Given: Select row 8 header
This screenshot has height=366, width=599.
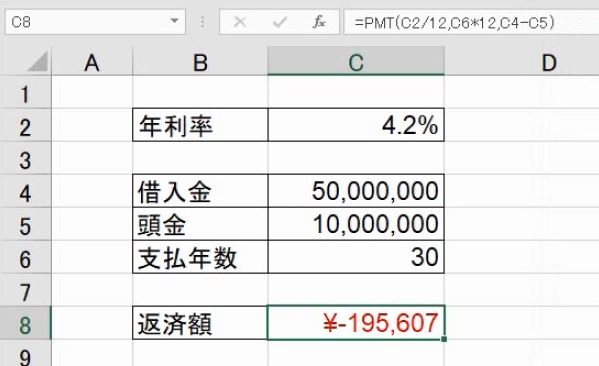Looking at the screenshot, I should (25, 323).
